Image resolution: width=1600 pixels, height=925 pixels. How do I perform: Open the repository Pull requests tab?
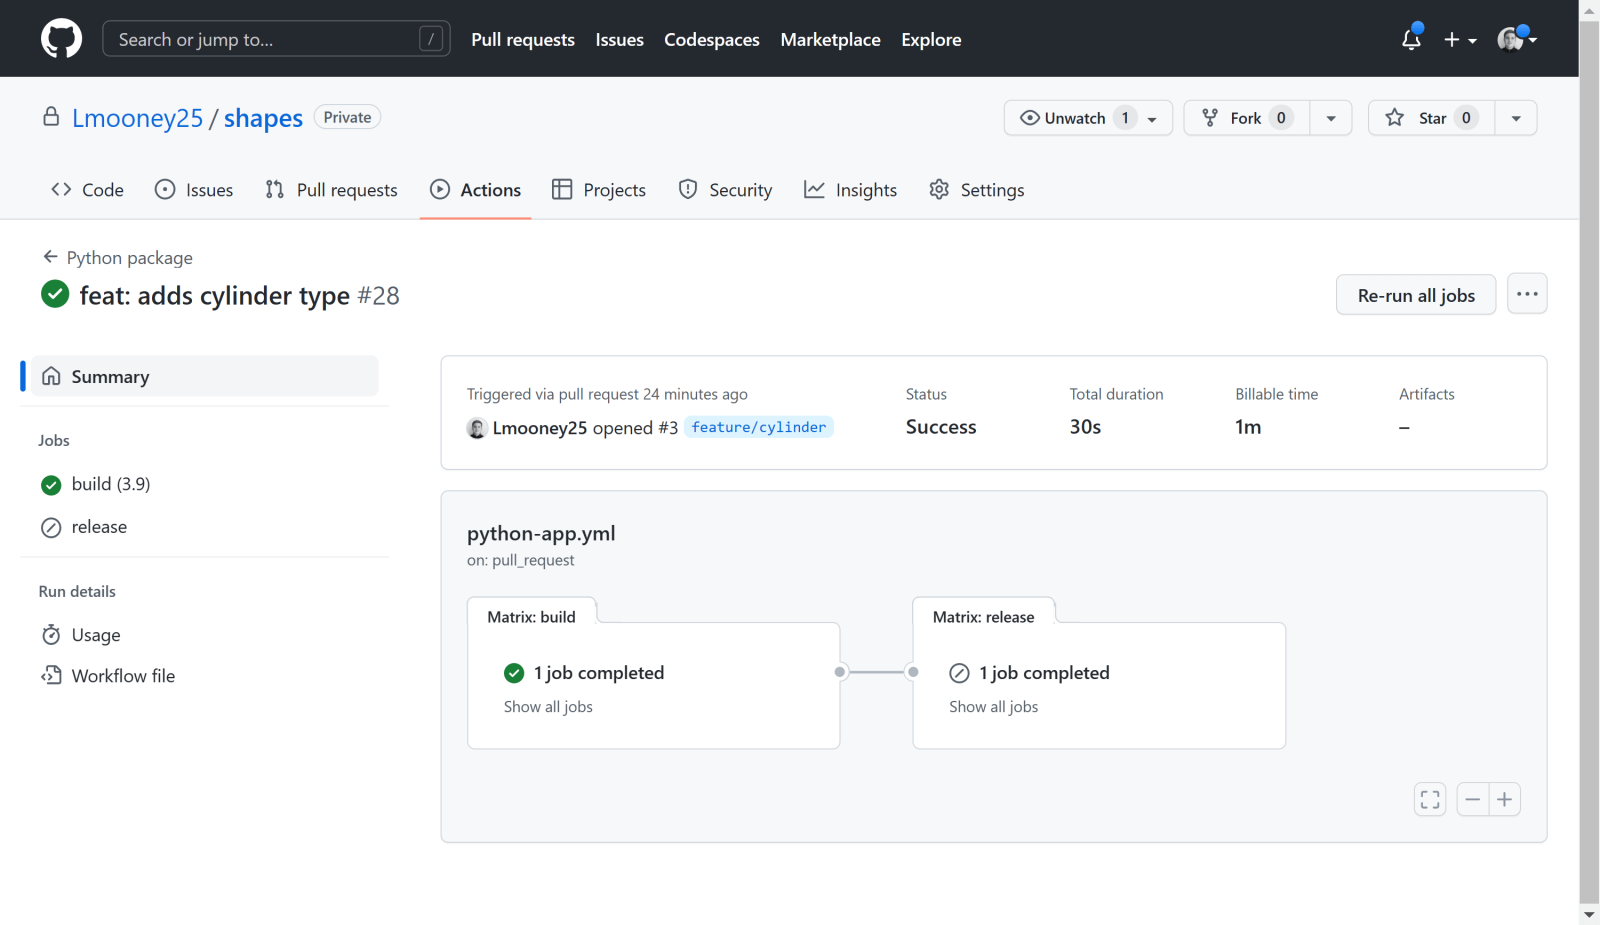click(331, 190)
